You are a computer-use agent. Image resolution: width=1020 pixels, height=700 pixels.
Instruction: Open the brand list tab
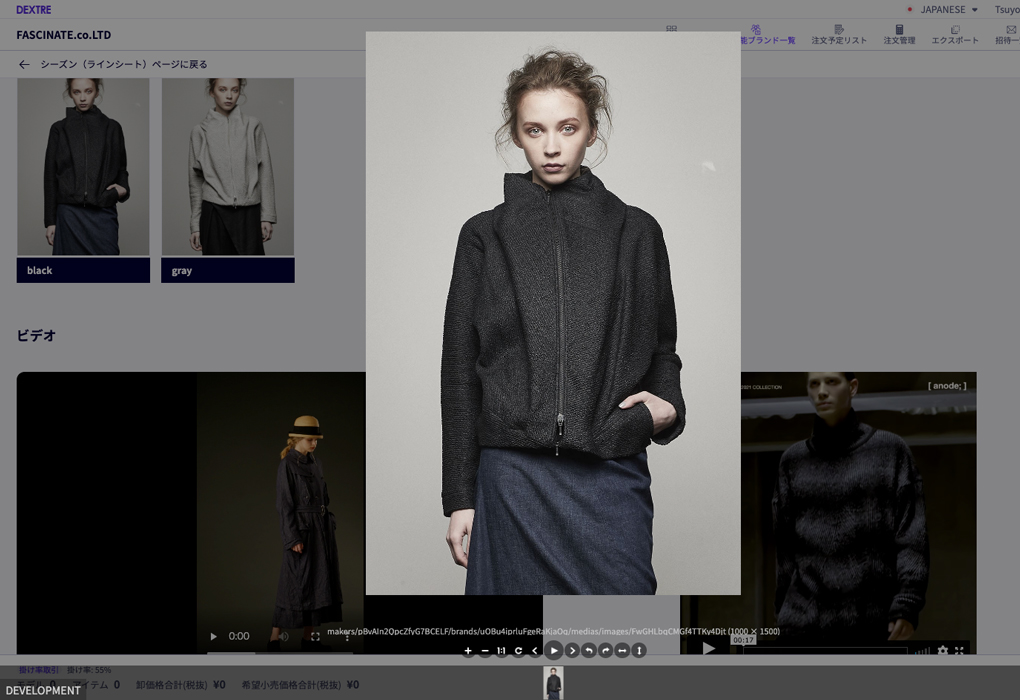click(768, 34)
